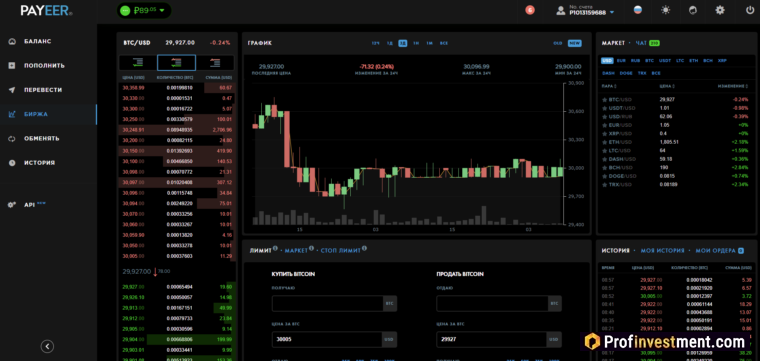Show info icon next to Стоп лимит
The image size is (760, 361).
[364, 249]
